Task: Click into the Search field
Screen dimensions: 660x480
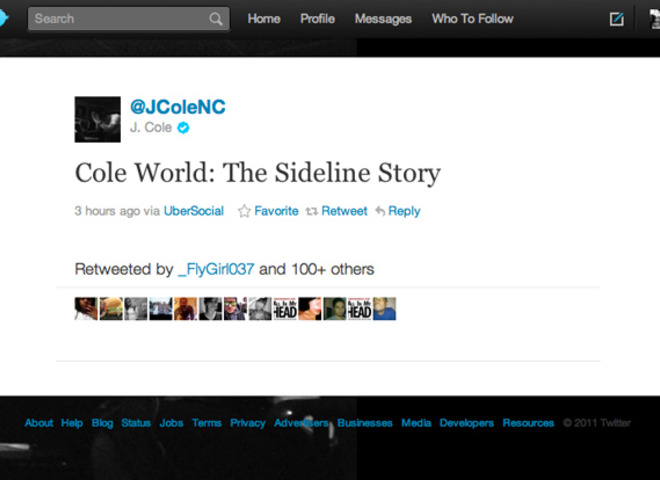Action: coord(118,19)
